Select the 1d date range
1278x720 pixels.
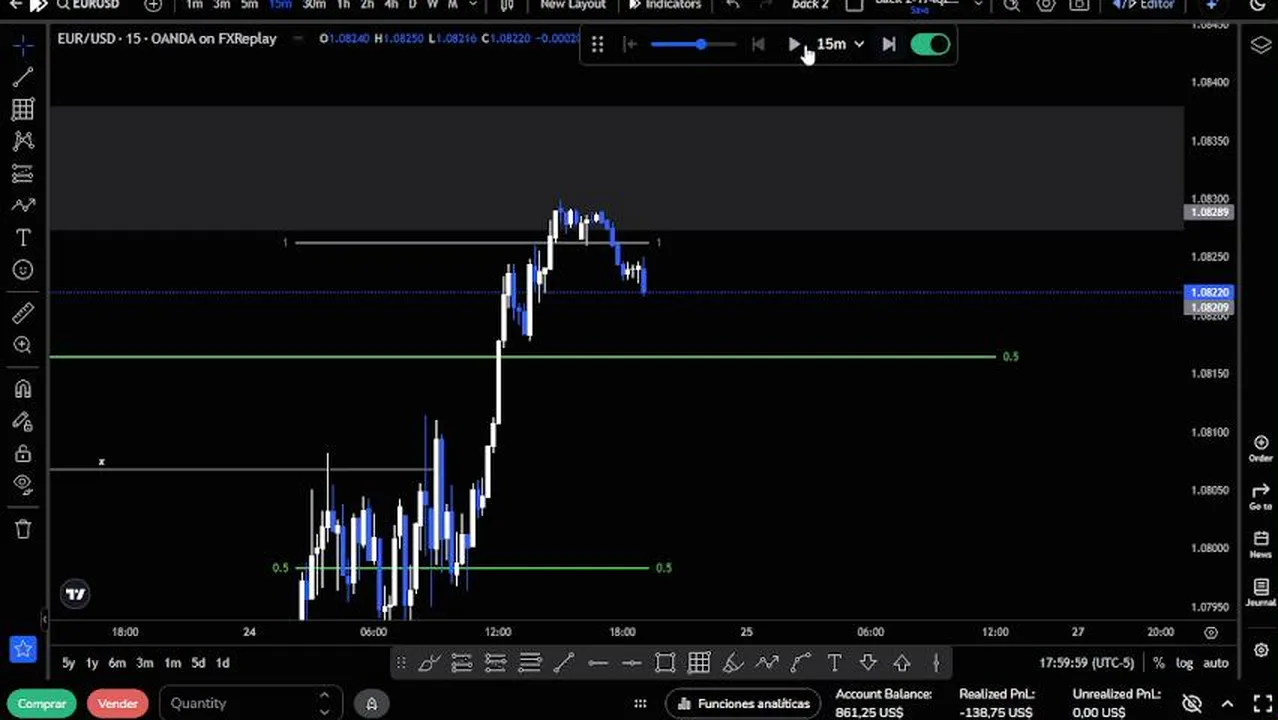coord(223,663)
